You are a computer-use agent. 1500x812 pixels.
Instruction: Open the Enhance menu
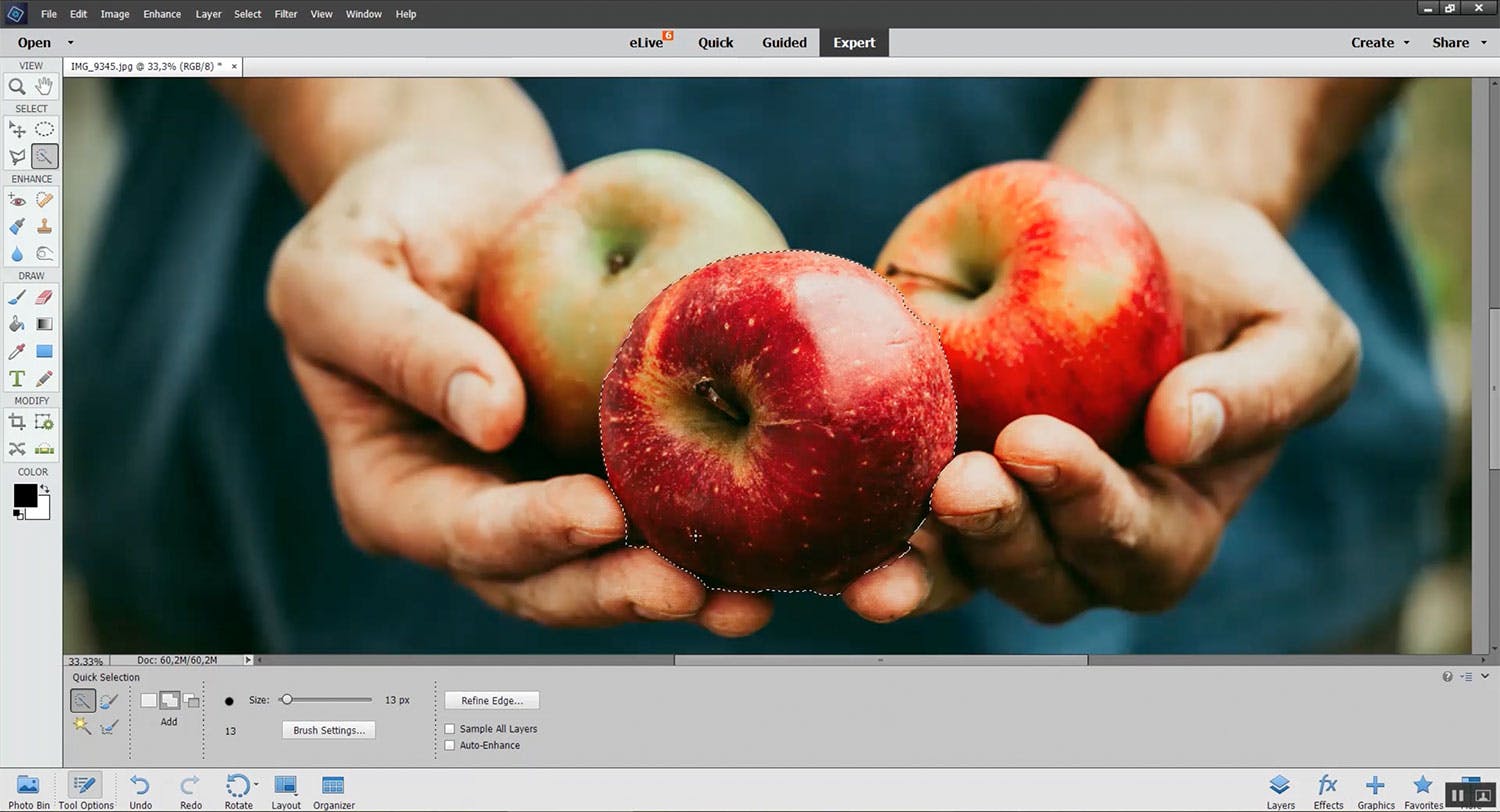click(x=162, y=14)
